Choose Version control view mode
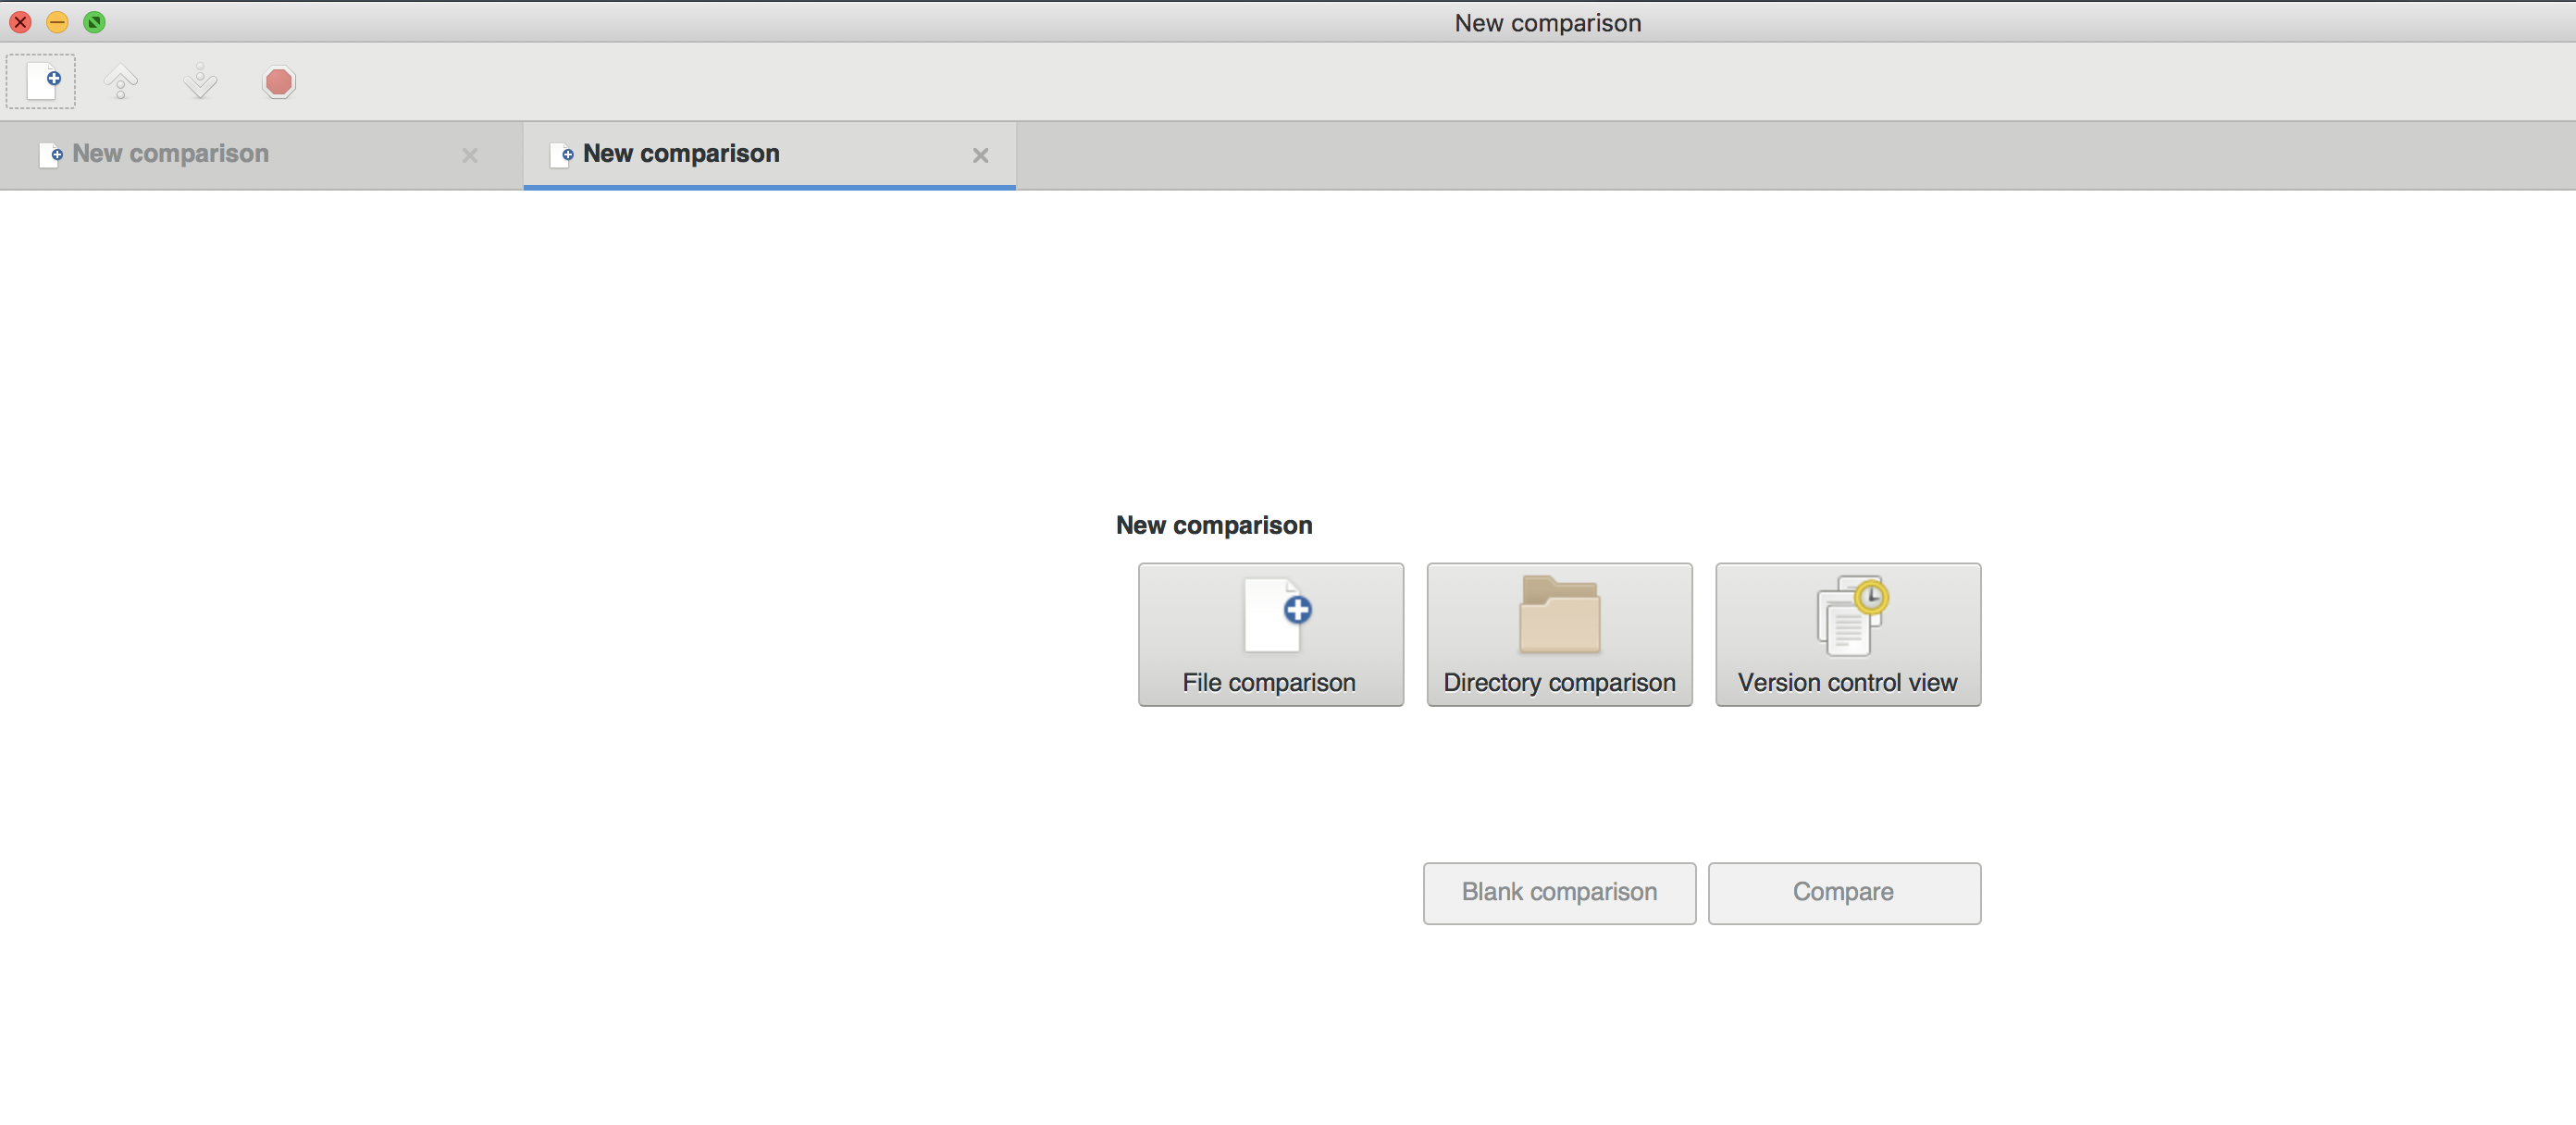The image size is (2576, 1125). click(1847, 634)
